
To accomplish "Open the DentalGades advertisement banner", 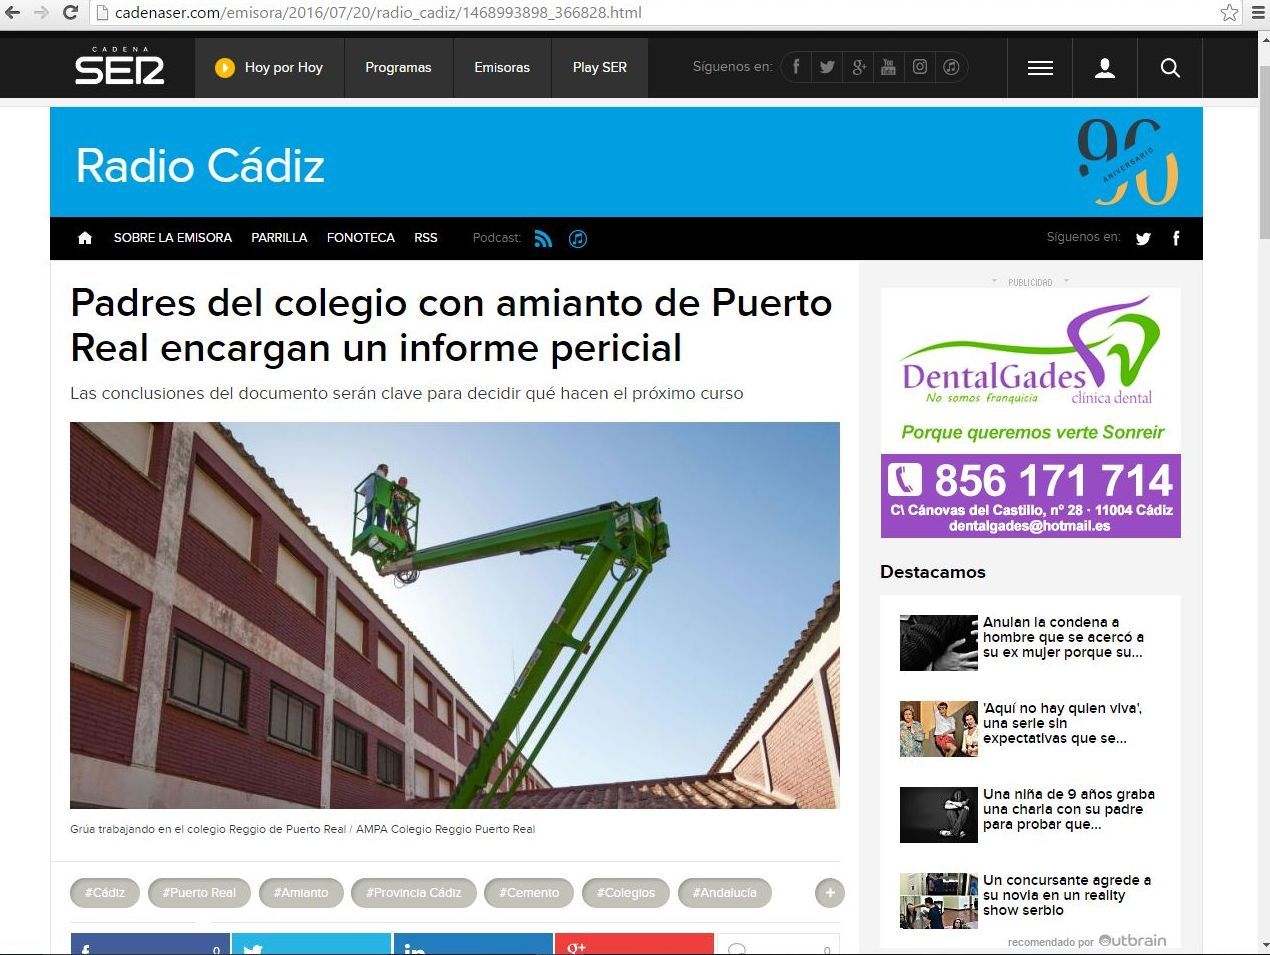I will pyautogui.click(x=1030, y=412).
